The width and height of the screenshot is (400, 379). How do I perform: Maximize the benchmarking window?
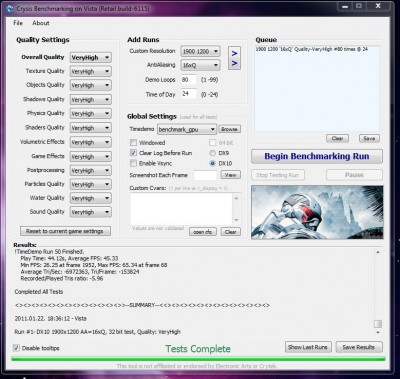[359, 6]
